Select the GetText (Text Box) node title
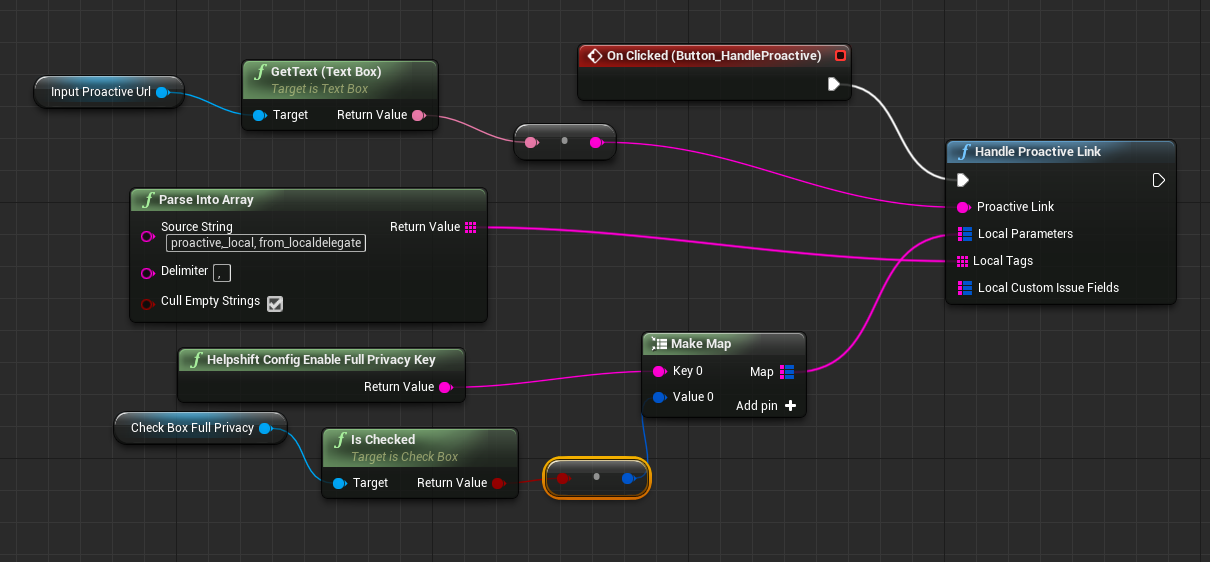 pyautogui.click(x=326, y=72)
